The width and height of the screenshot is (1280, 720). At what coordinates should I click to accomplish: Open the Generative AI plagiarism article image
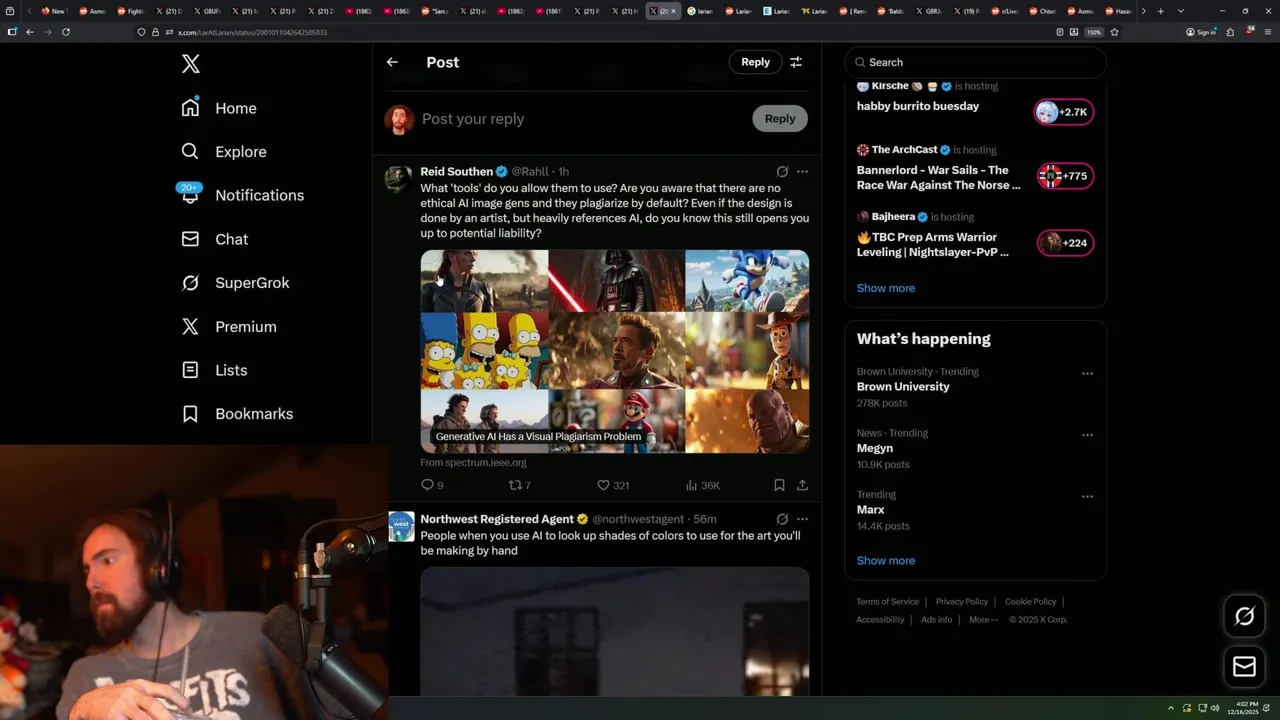pos(615,351)
